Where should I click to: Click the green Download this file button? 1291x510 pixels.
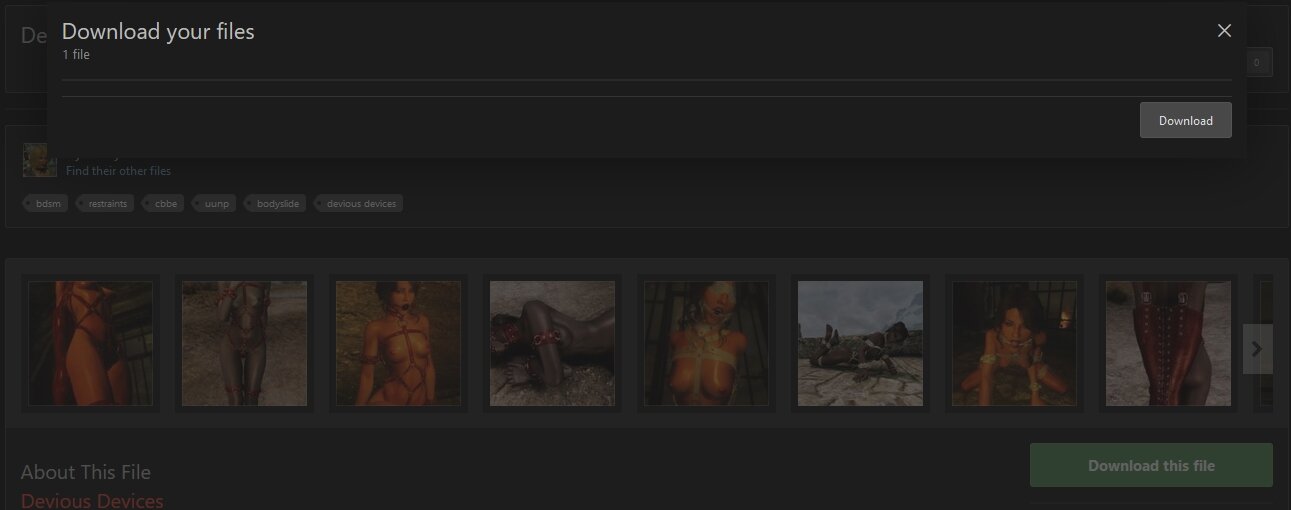[1151, 465]
